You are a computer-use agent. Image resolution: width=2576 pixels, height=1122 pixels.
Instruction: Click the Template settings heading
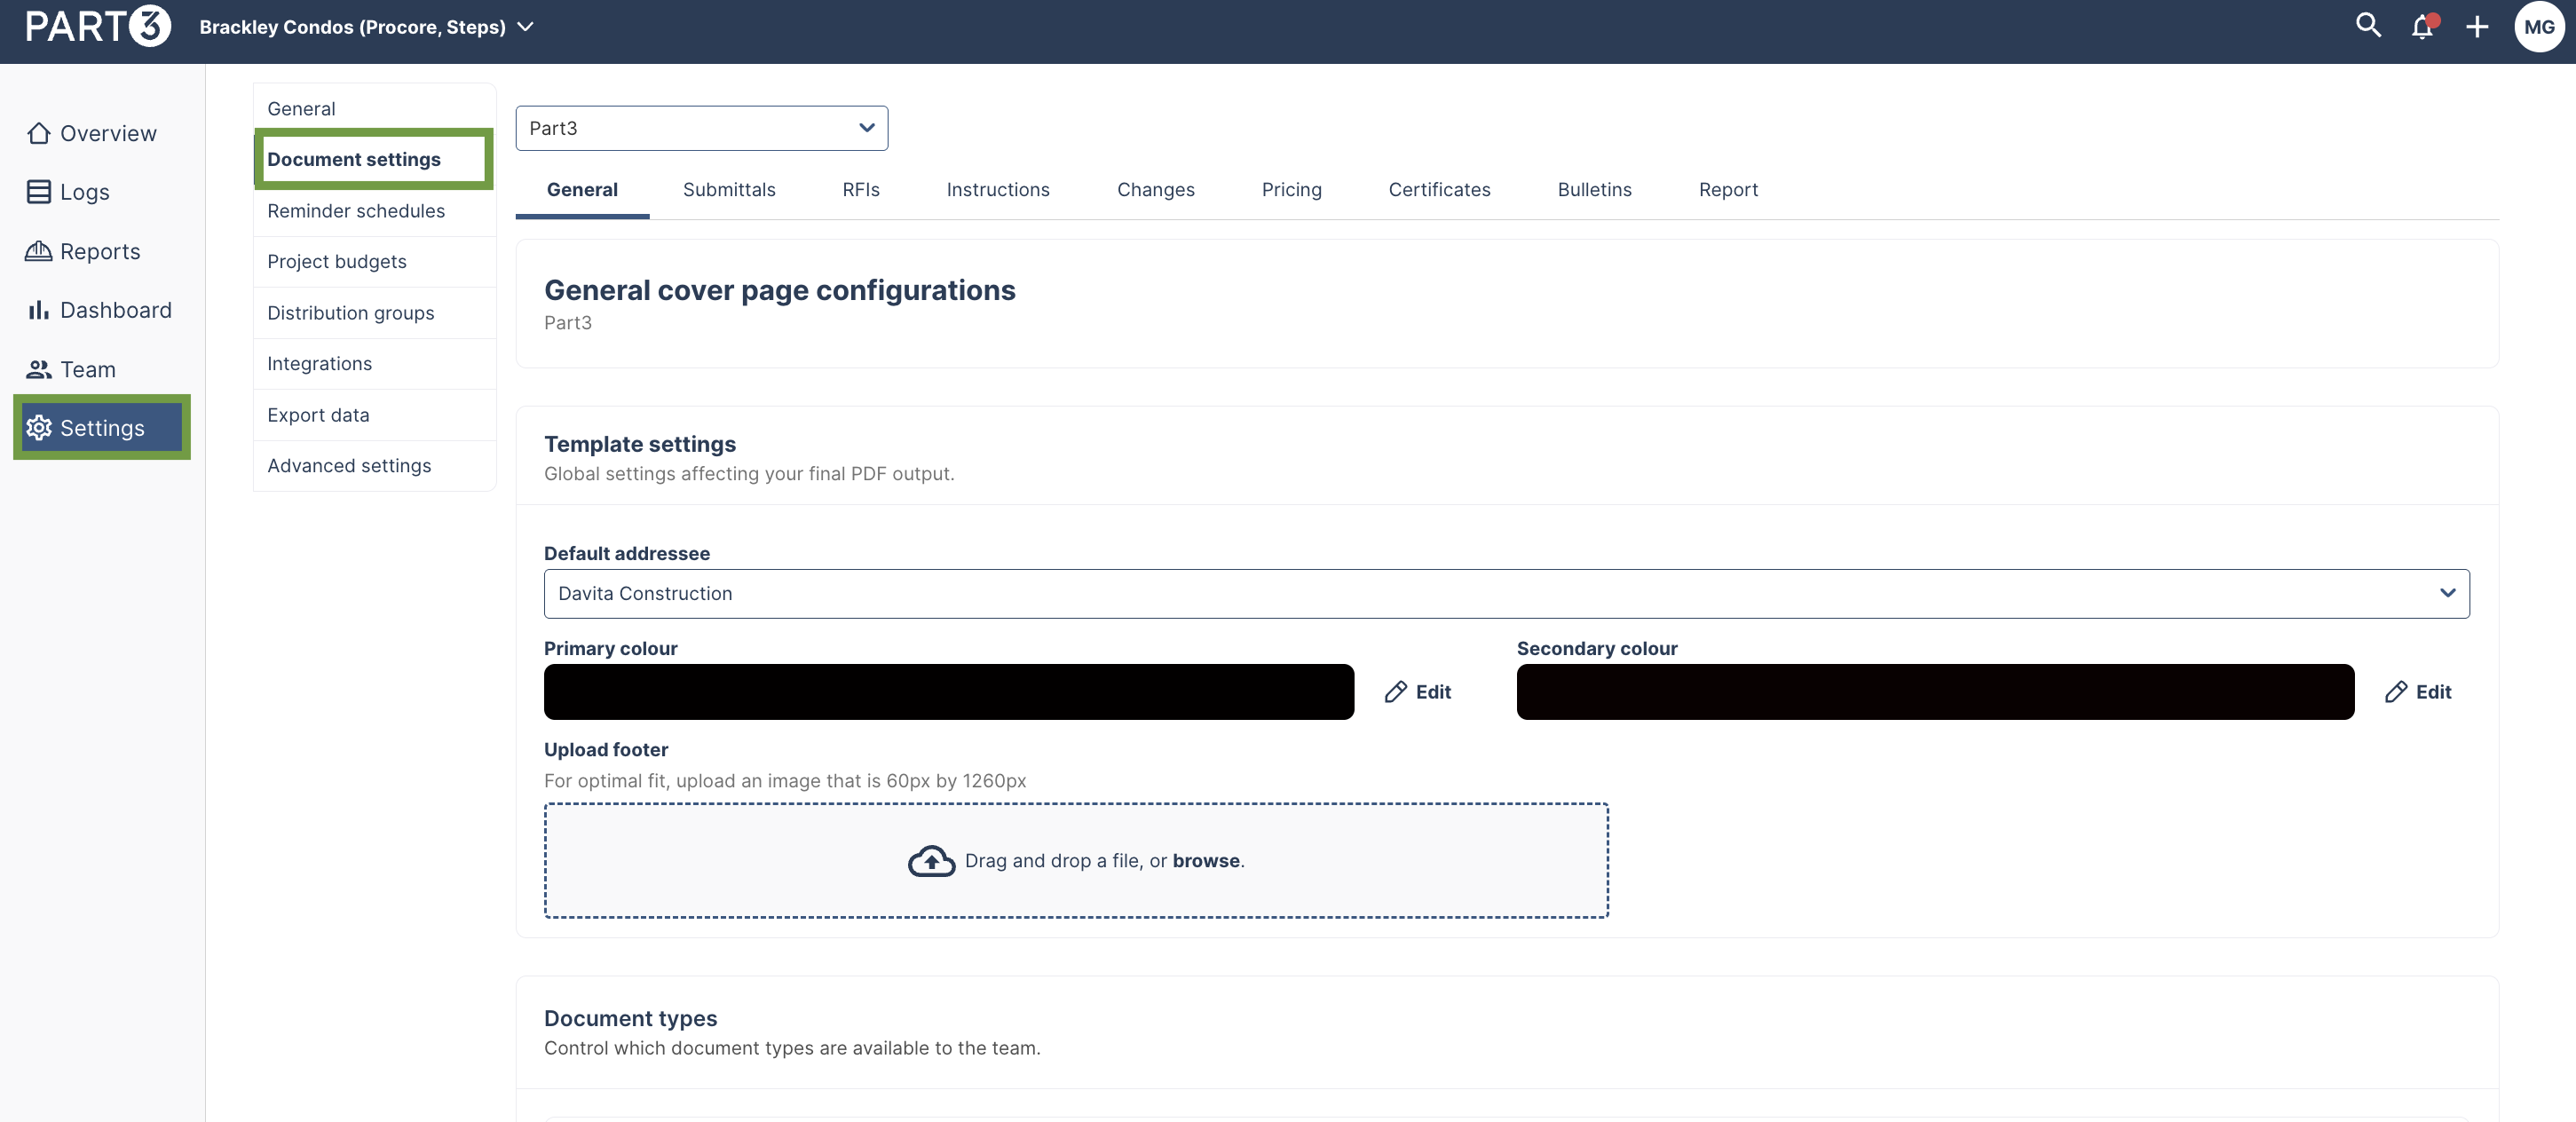tap(640, 444)
